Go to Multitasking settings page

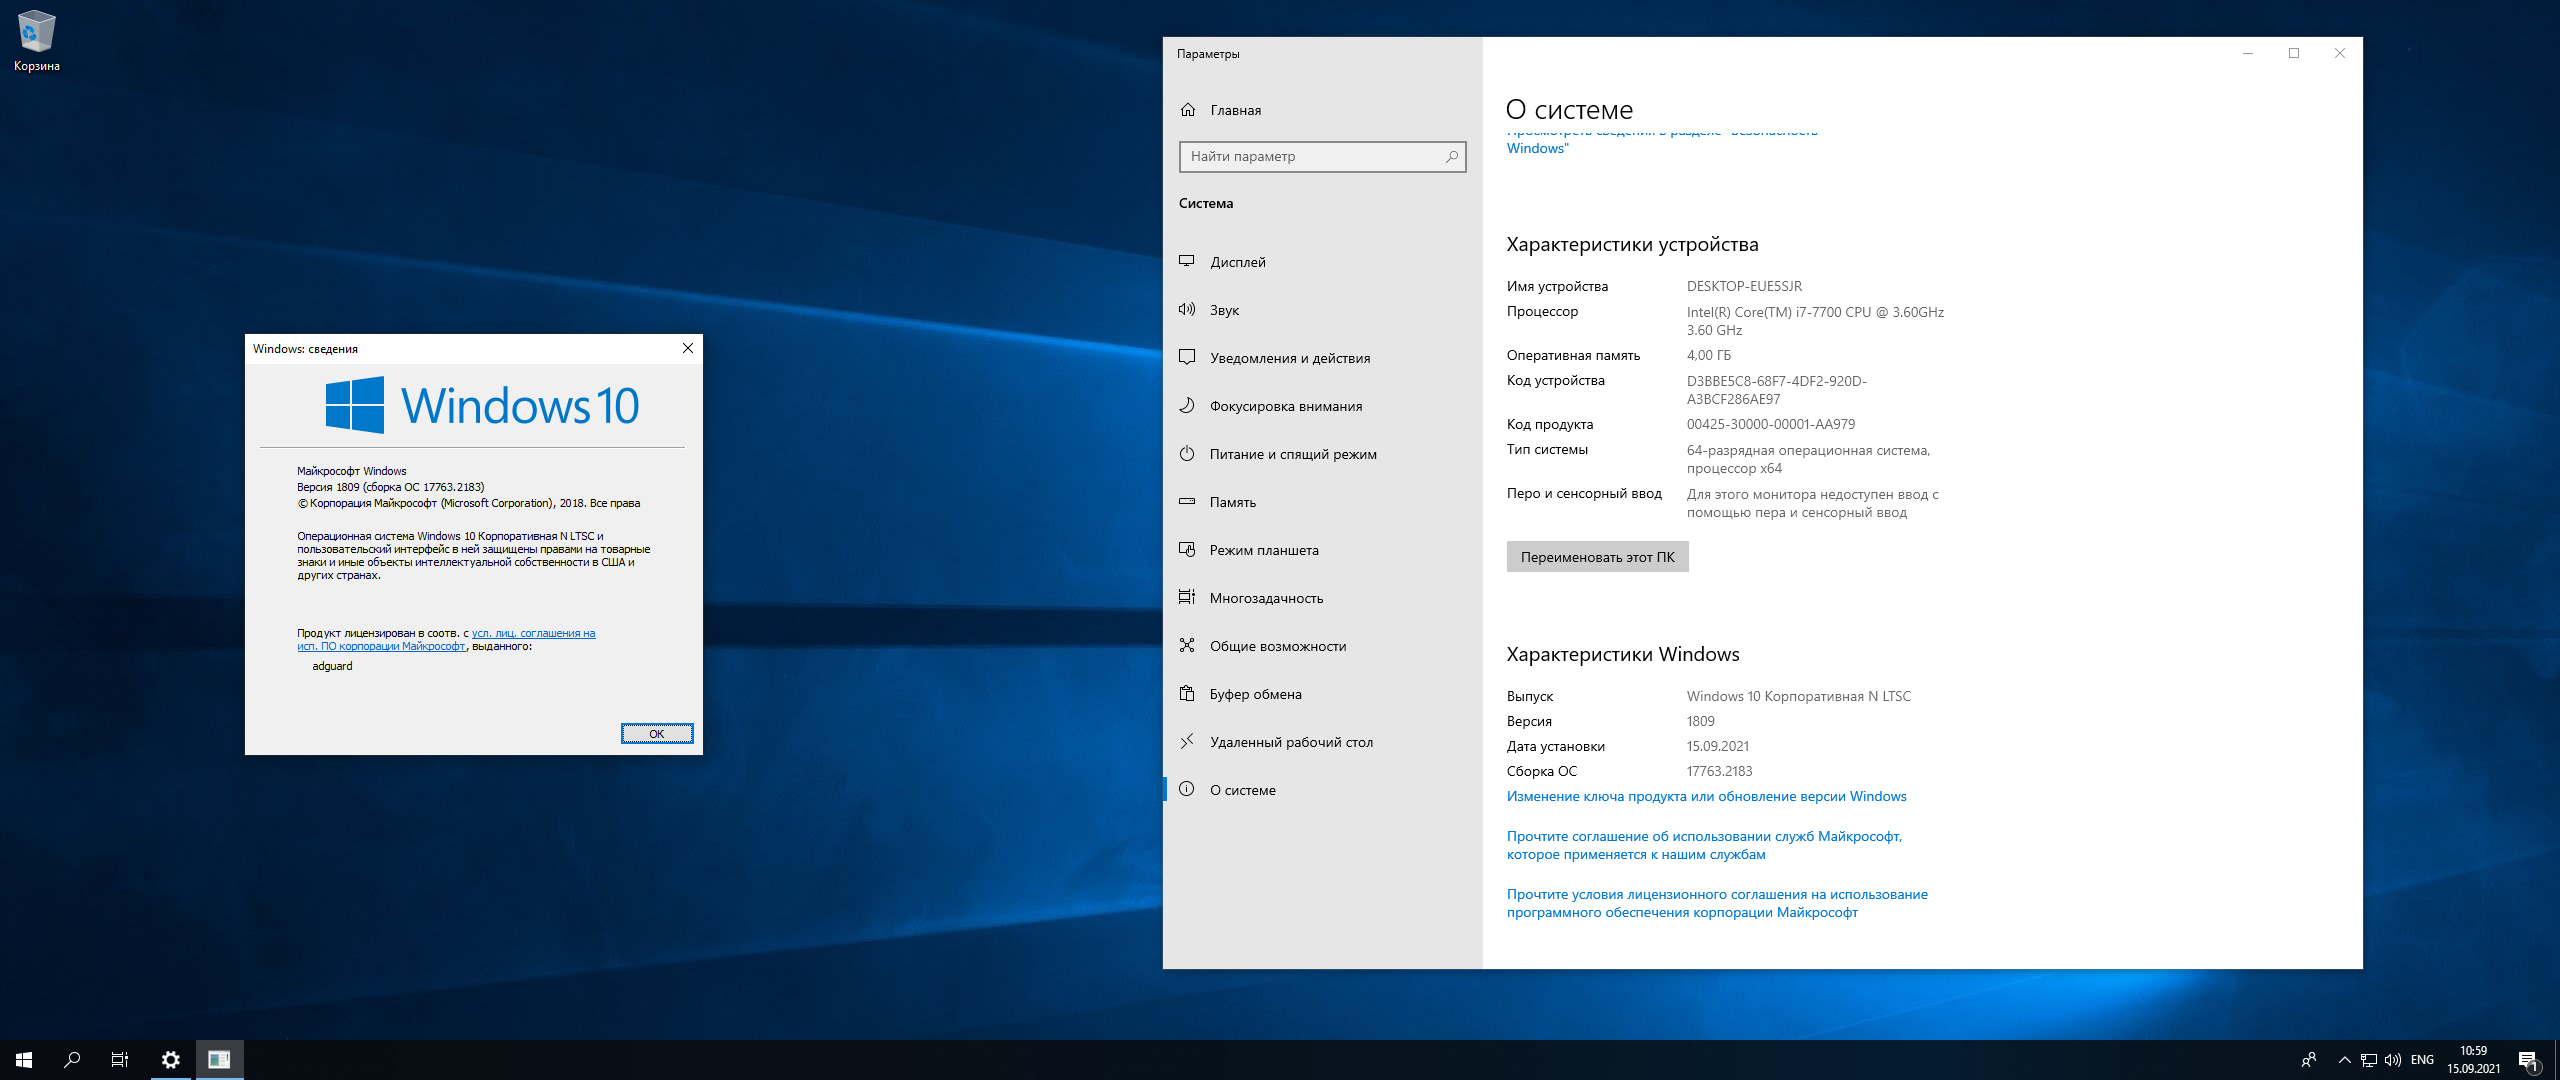[x=1266, y=598]
